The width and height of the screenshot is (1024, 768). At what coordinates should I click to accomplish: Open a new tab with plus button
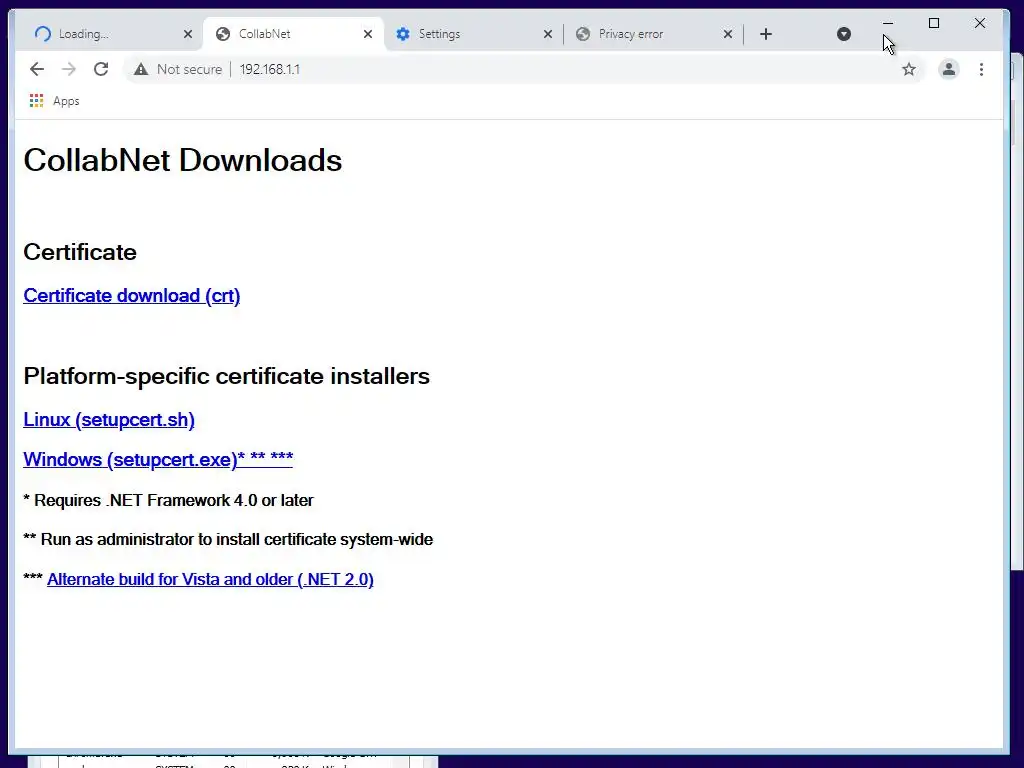point(766,34)
